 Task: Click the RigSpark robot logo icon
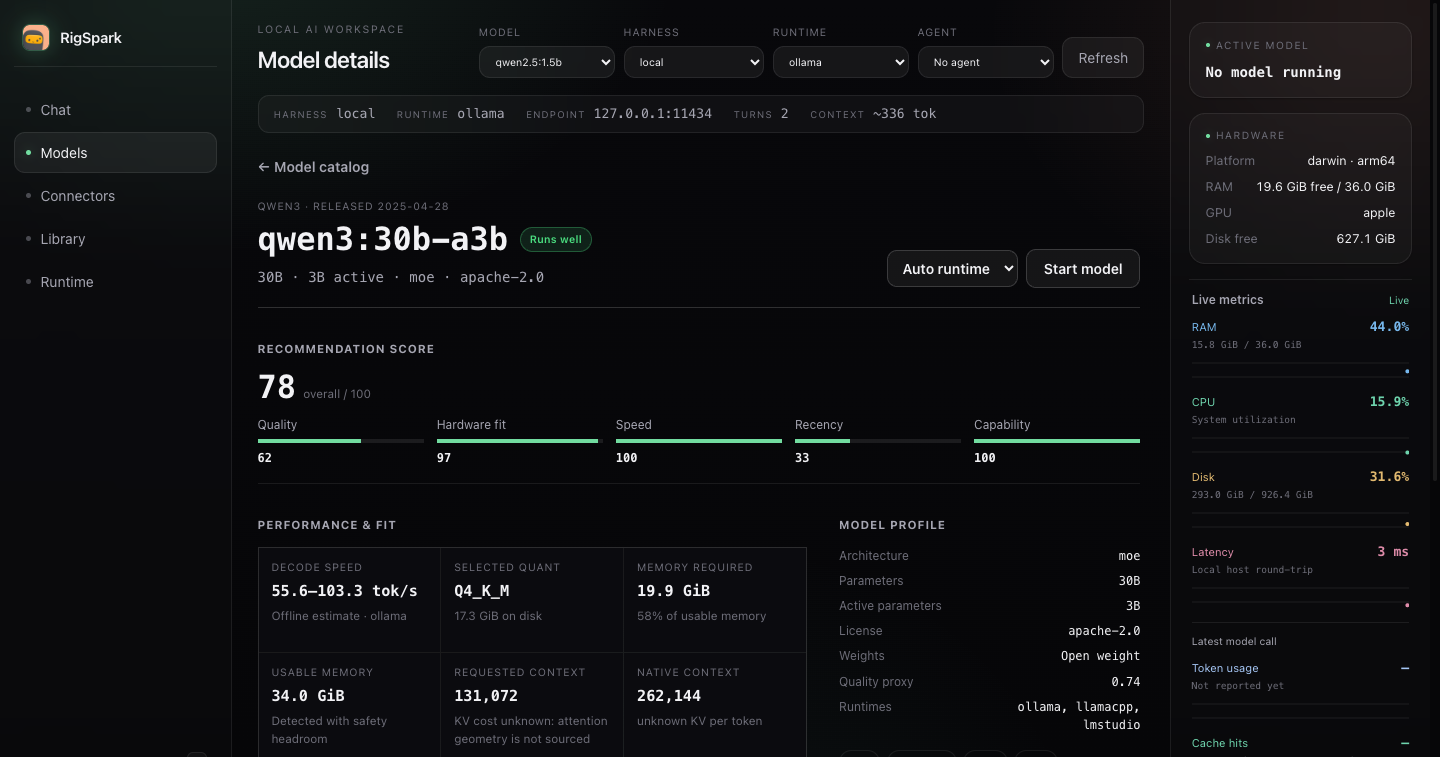(x=36, y=38)
